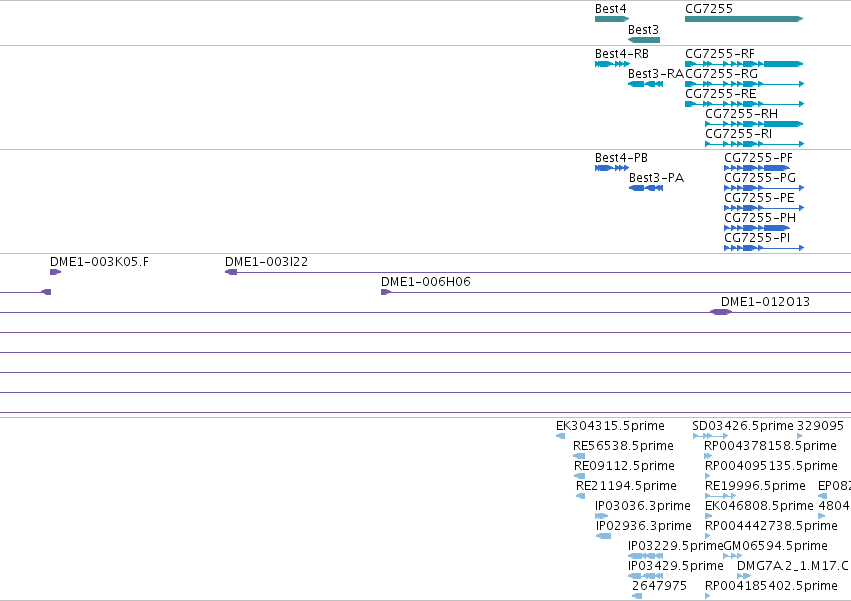
Task: Click DME1-003I22 purple arrow glyph
Action: click(231, 272)
